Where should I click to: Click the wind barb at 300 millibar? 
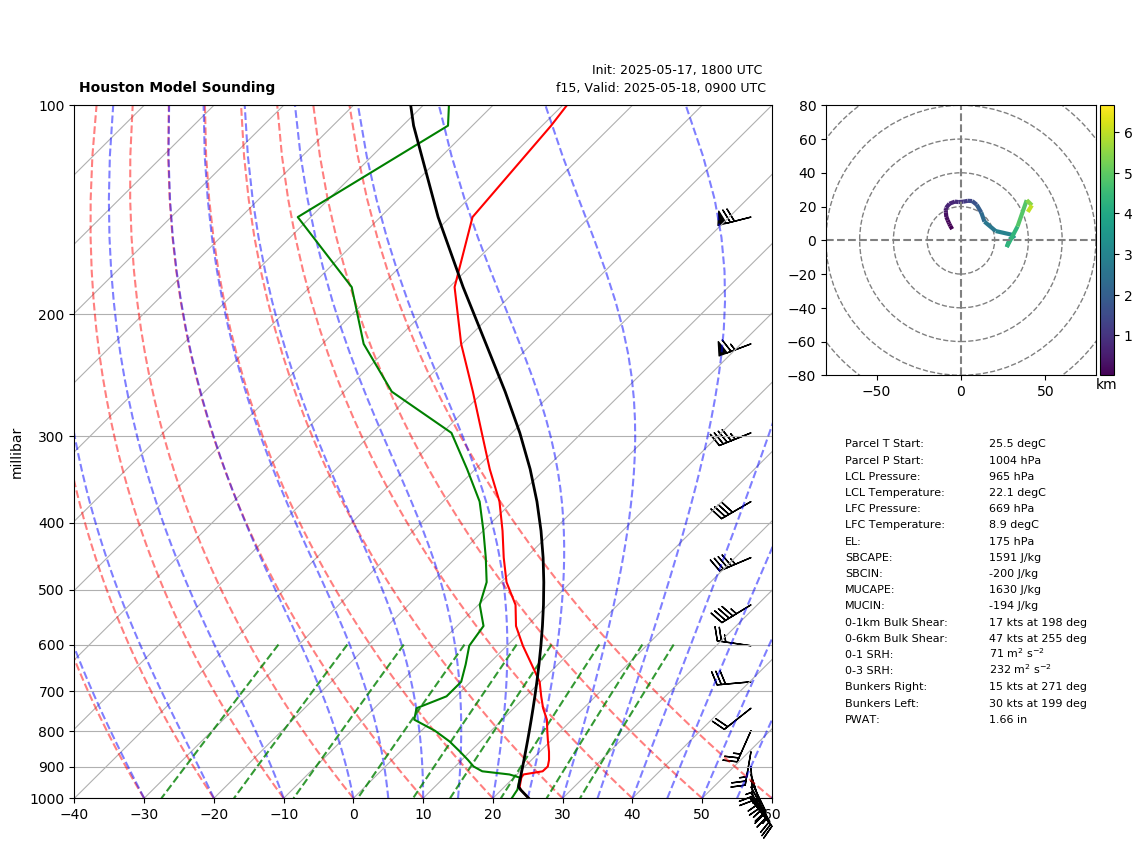730,437
